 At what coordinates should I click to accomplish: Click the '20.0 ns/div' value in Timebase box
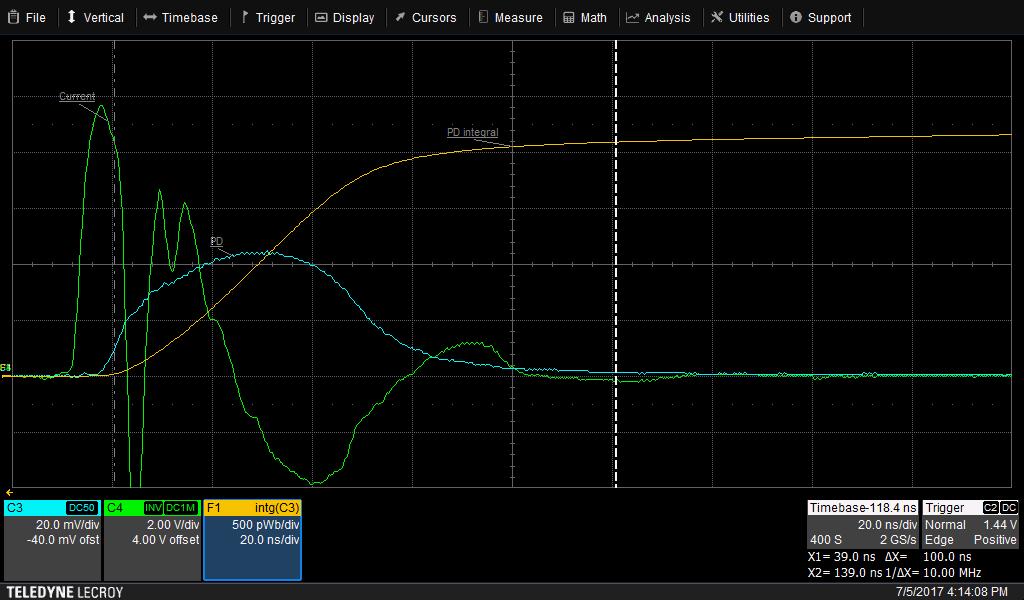coord(888,525)
